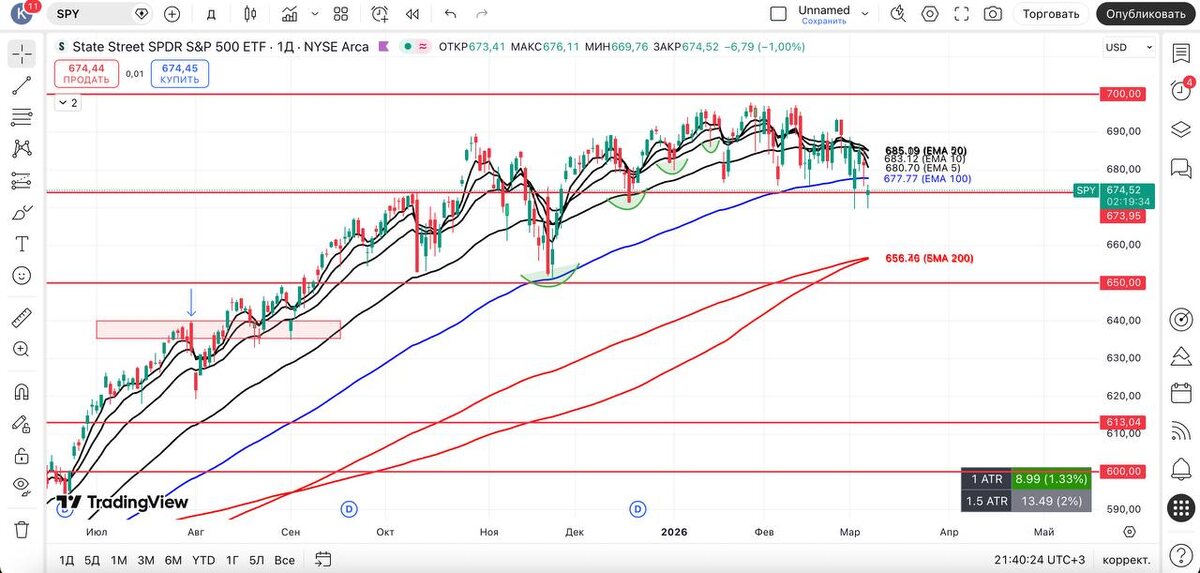This screenshot has width=1200, height=573.
Task: Select the 1Г date range
Action: coord(232,559)
